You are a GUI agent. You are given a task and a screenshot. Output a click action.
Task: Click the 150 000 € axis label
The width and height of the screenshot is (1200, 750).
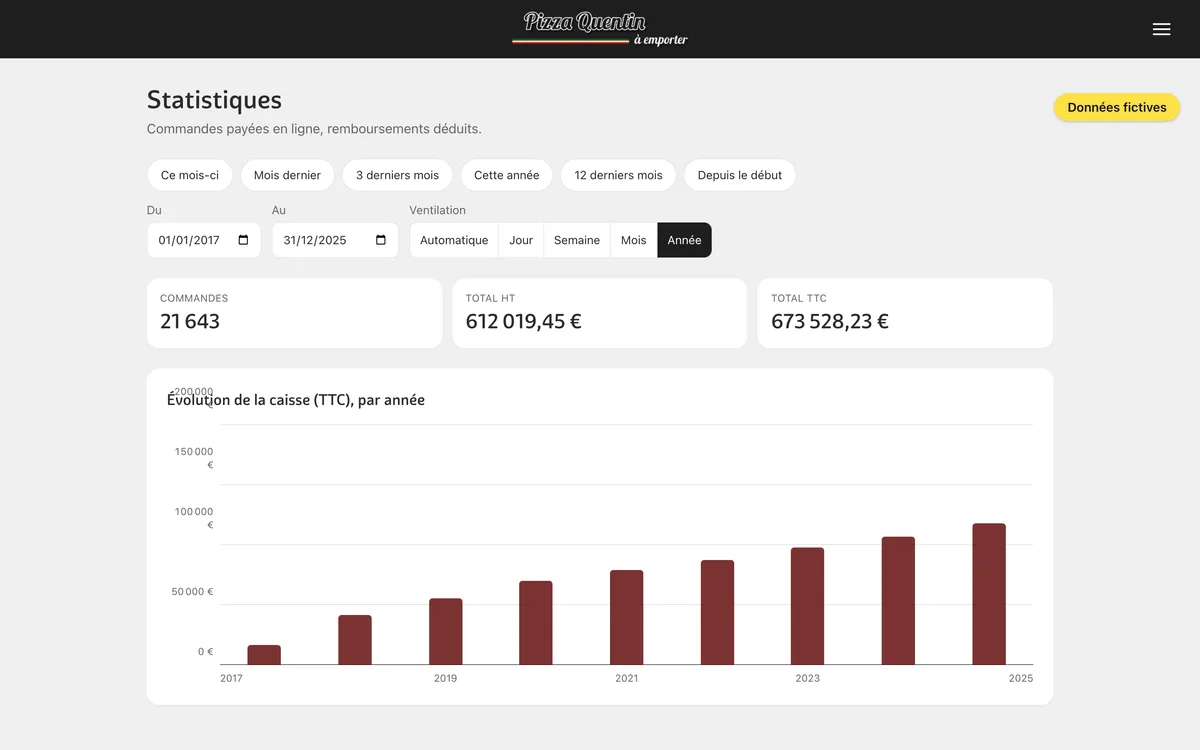pyautogui.click(x=194, y=458)
